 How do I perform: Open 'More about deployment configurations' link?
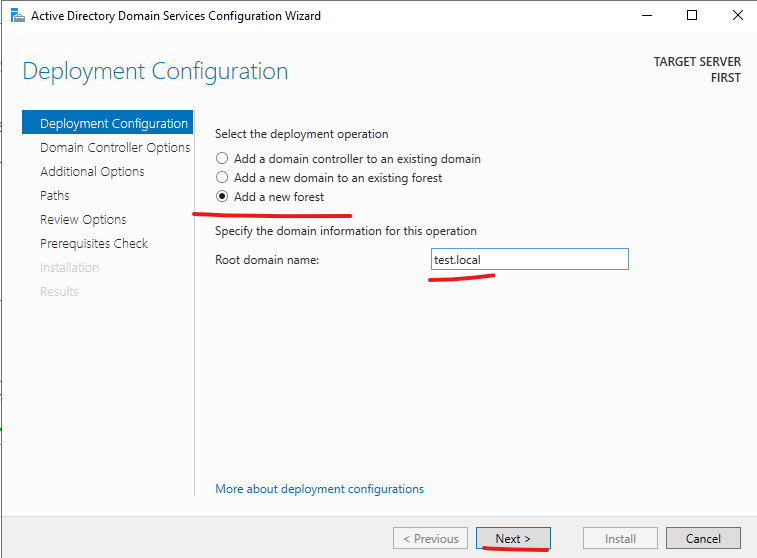pyautogui.click(x=320, y=489)
